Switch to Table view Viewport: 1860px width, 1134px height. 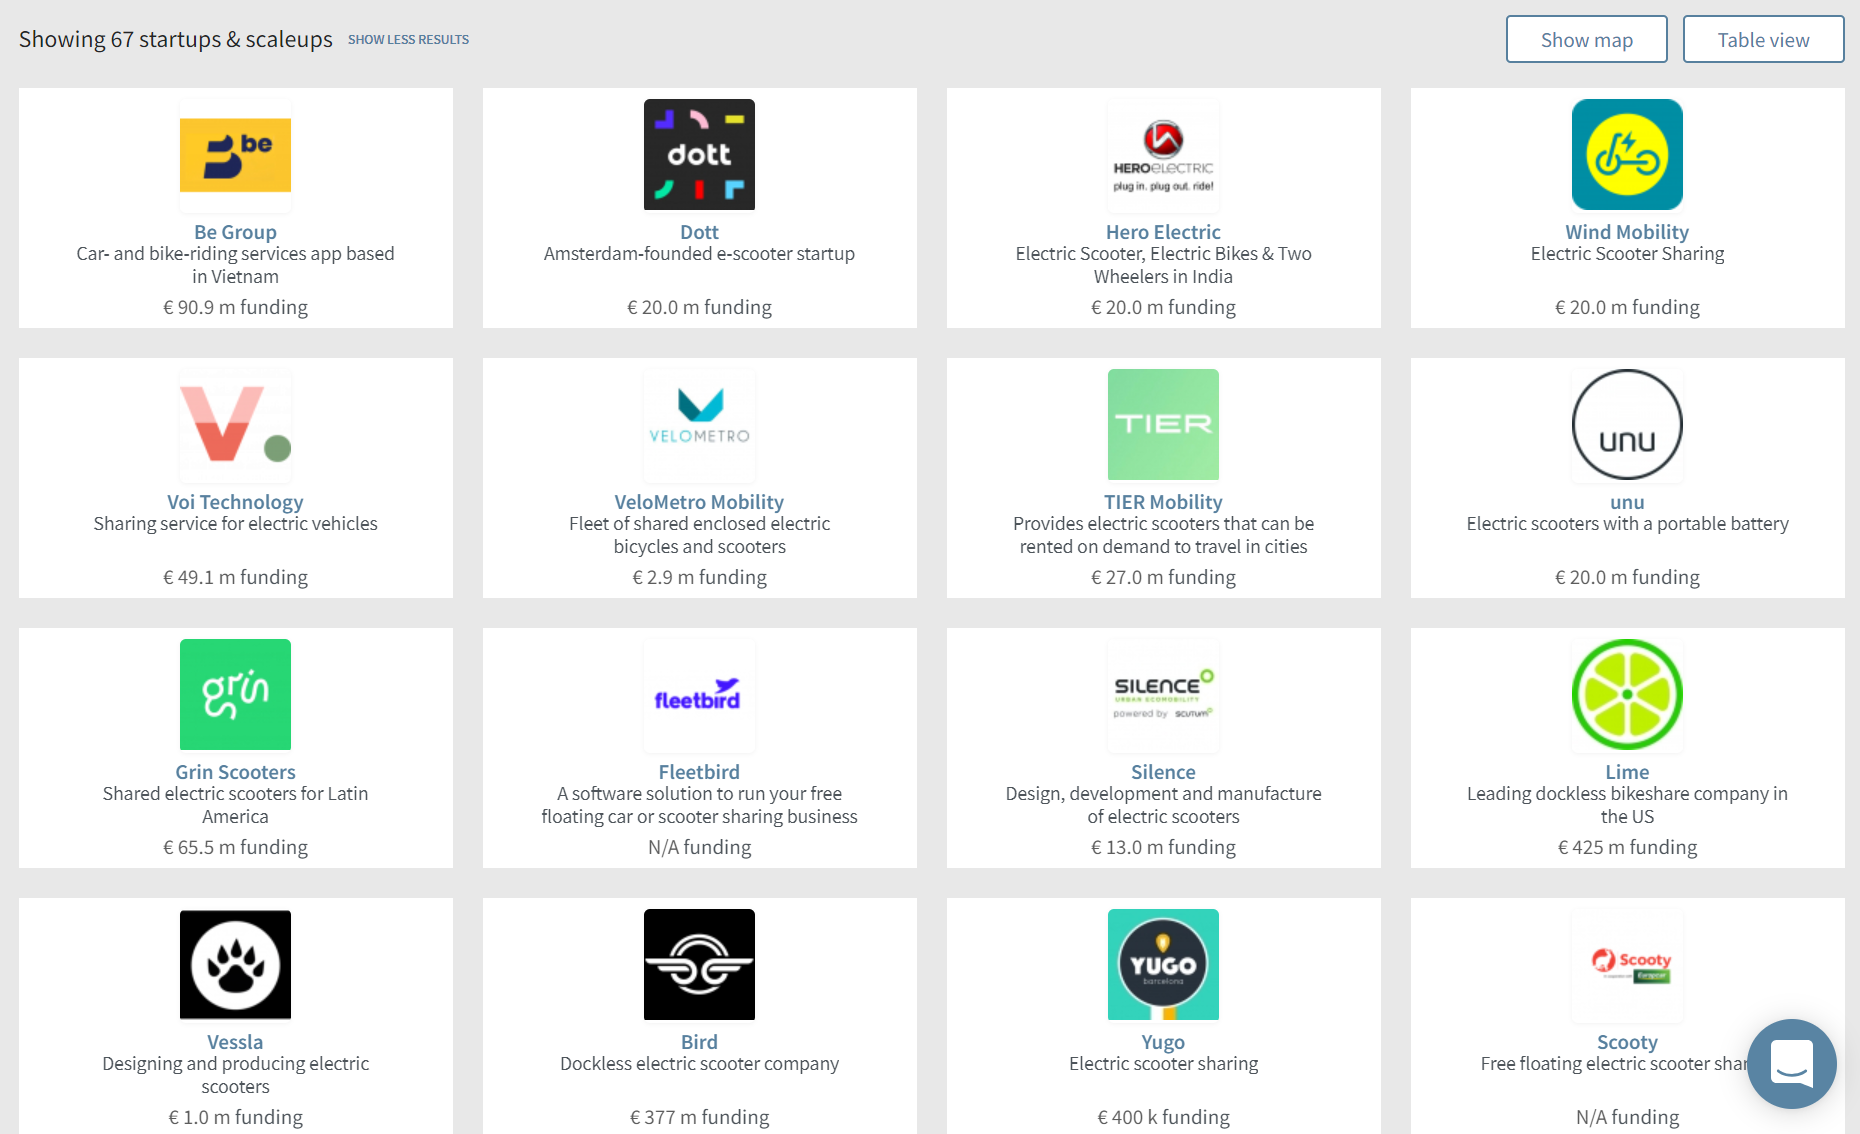(1763, 40)
